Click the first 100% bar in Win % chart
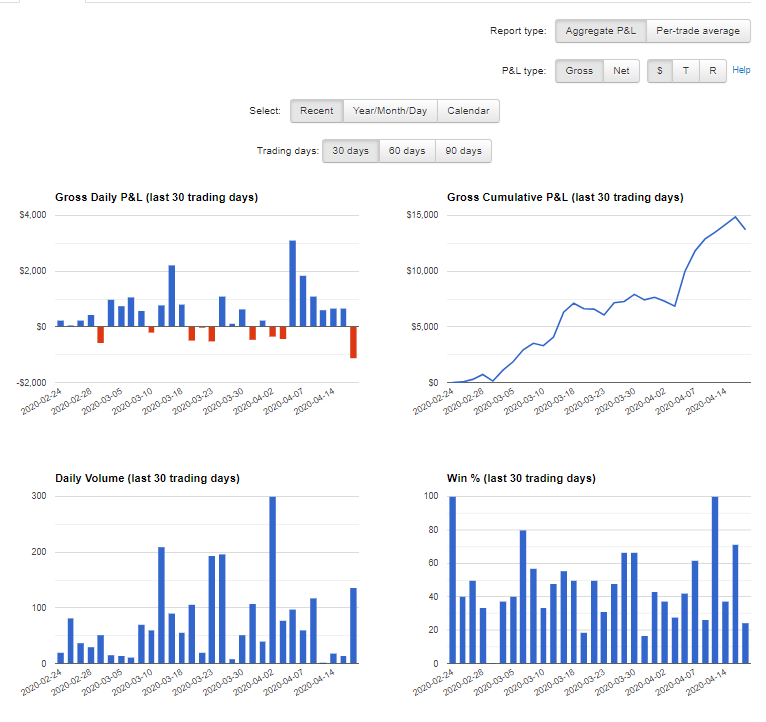The height and width of the screenshot is (722, 766). point(452,580)
